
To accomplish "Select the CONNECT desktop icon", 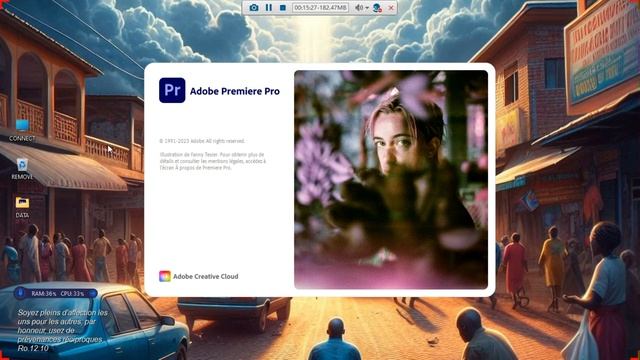I will tap(22, 130).
